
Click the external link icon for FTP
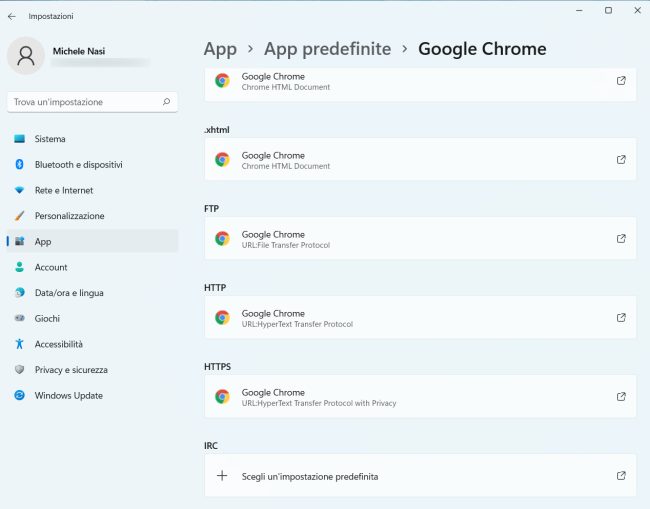pyautogui.click(x=621, y=239)
